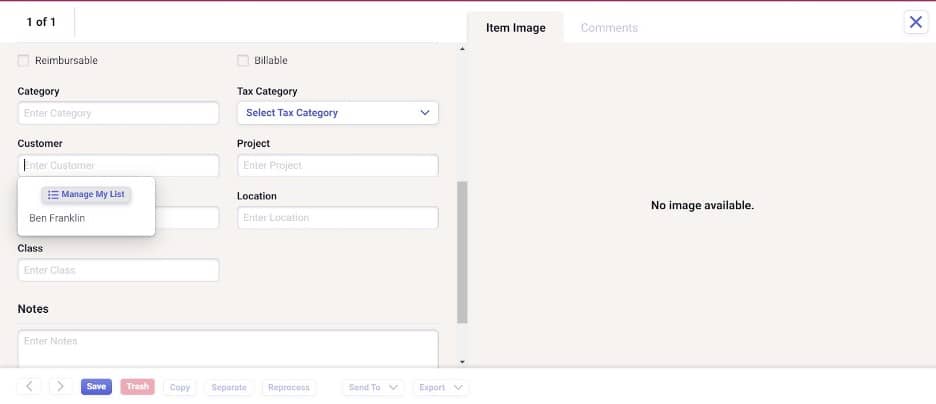Focus the Enter Category input field
Image resolution: width=936 pixels, height=404 pixels.
click(x=118, y=113)
